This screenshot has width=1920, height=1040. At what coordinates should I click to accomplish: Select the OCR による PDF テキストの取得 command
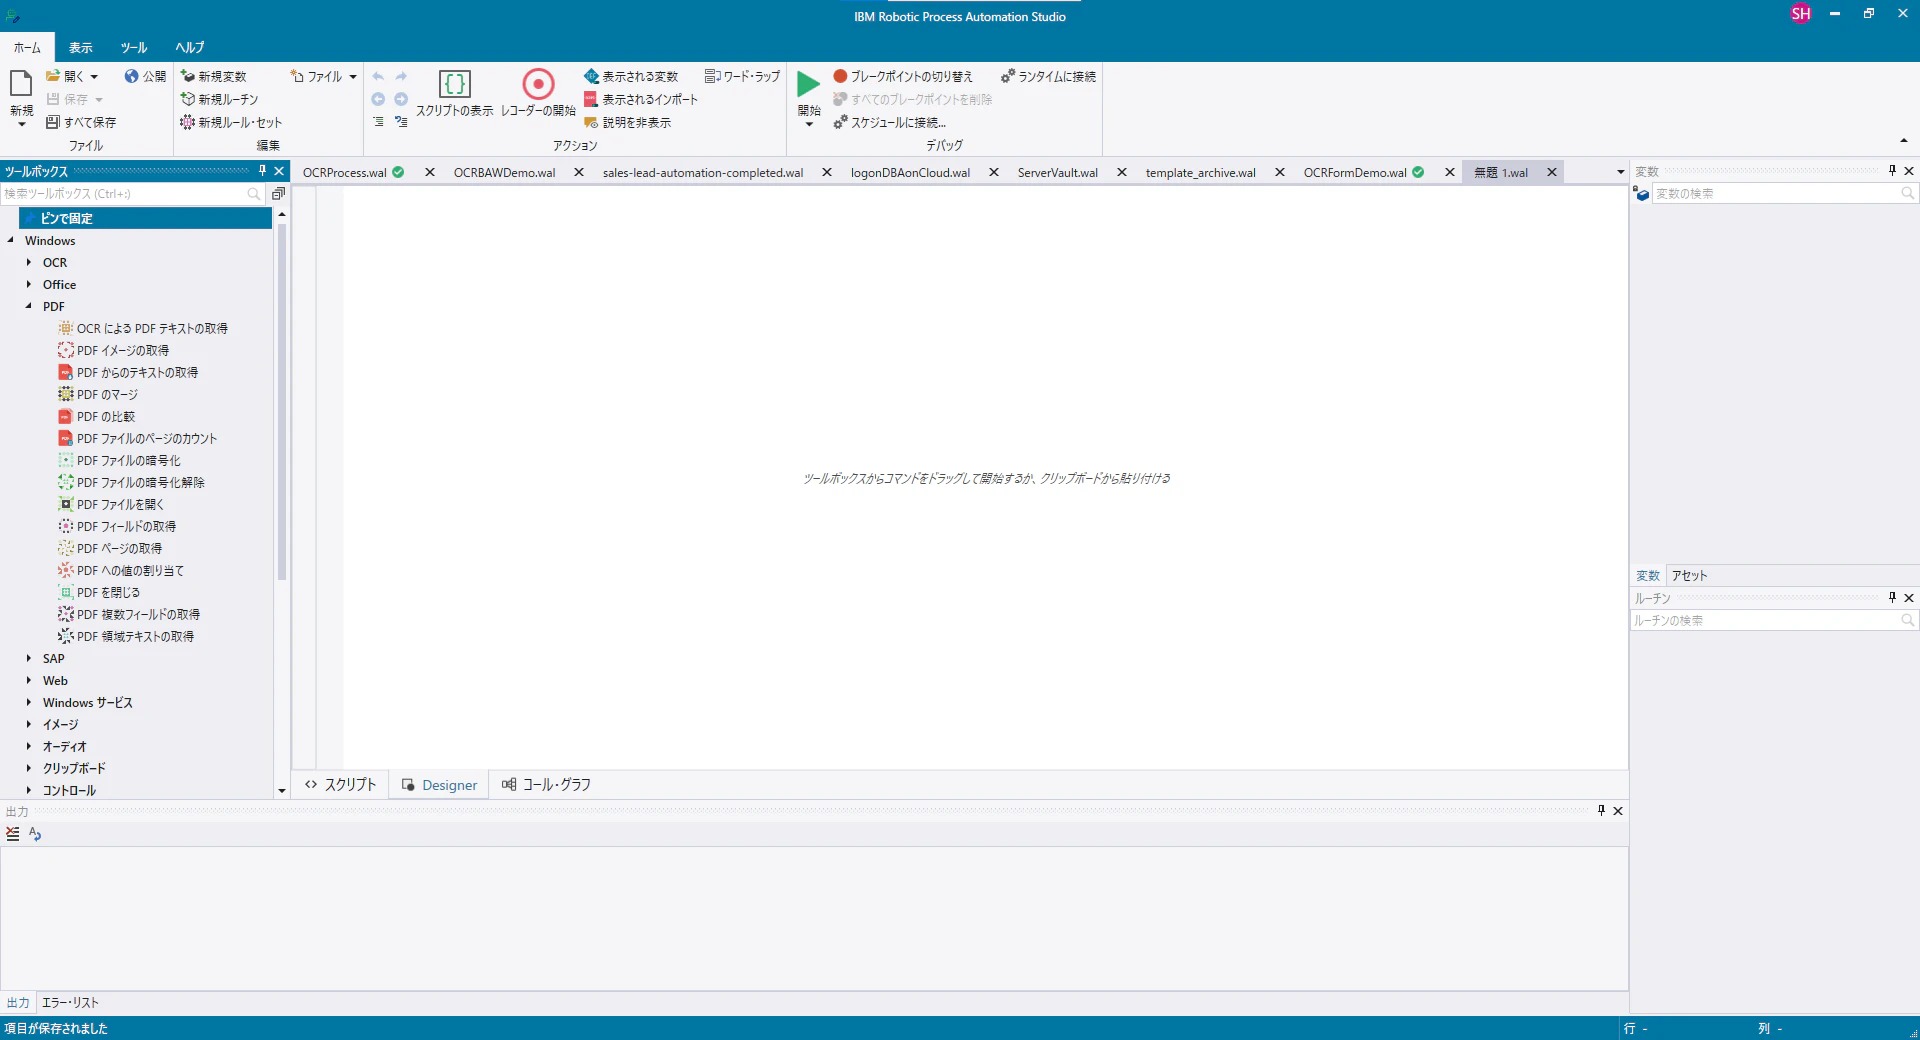143,328
